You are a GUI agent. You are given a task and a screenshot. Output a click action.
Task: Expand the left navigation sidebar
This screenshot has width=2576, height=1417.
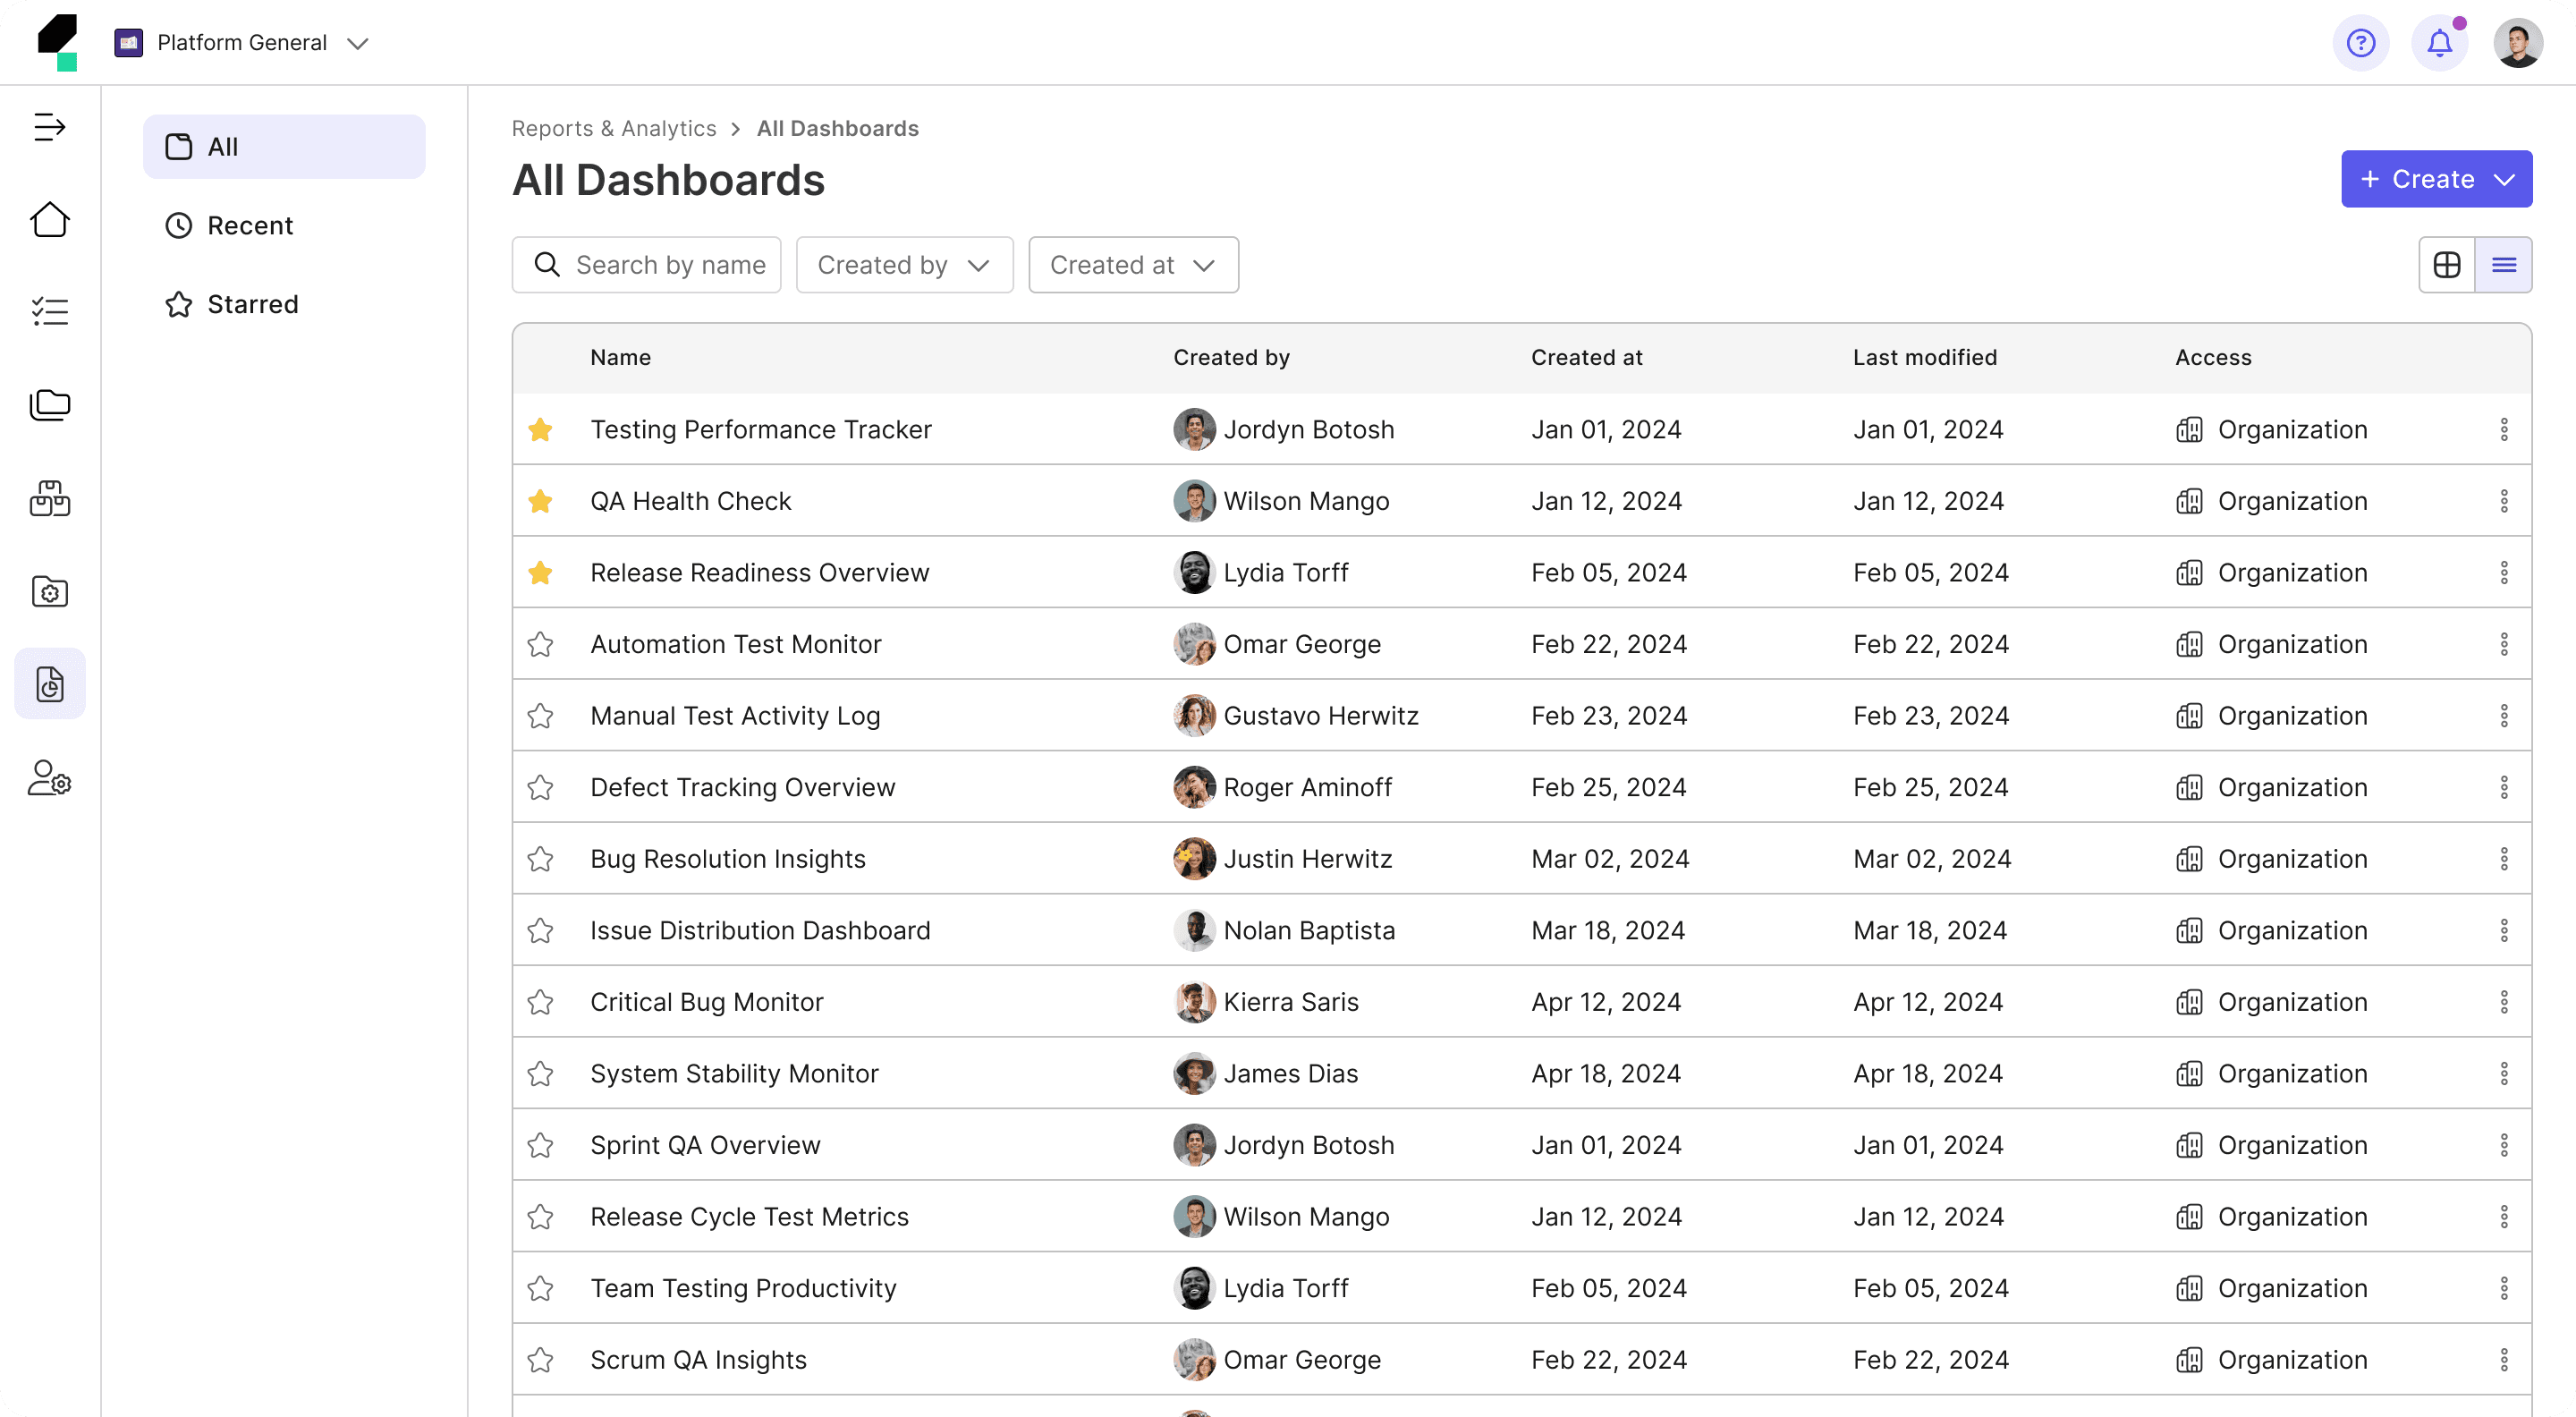49,127
